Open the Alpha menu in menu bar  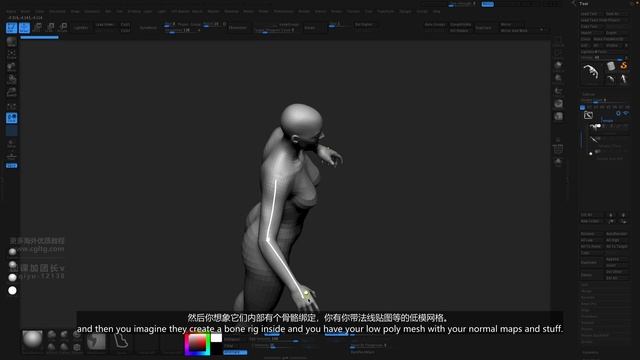[11, 11]
